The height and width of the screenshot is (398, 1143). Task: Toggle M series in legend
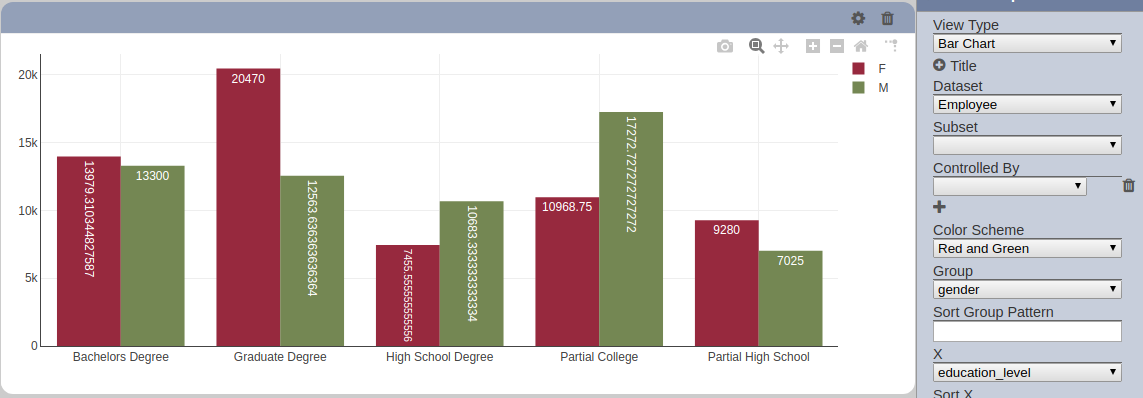[x=870, y=88]
